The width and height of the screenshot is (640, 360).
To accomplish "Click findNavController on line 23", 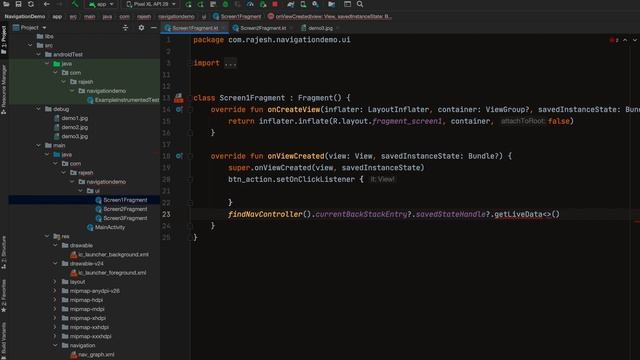I will click(265, 214).
